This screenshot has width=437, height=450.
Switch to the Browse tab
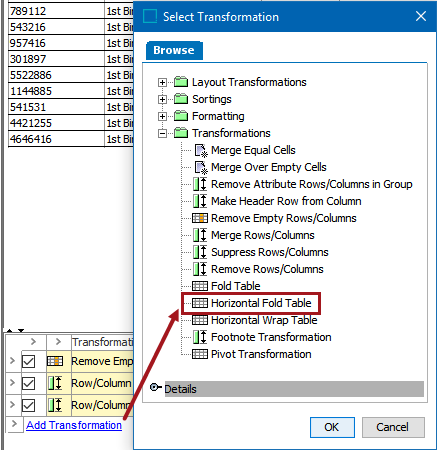point(174,50)
